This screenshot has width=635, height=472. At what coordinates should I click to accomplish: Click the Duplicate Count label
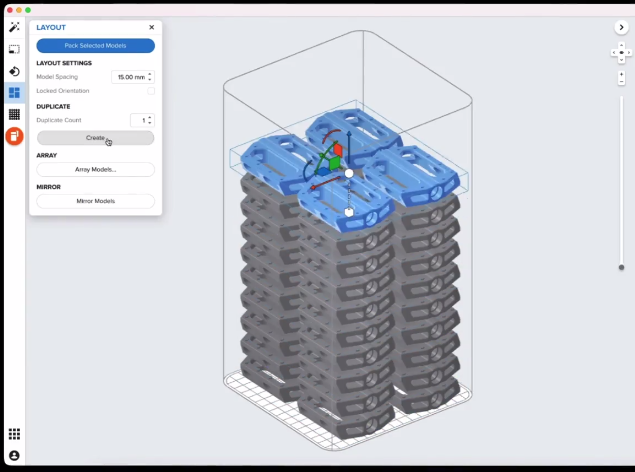(59, 120)
